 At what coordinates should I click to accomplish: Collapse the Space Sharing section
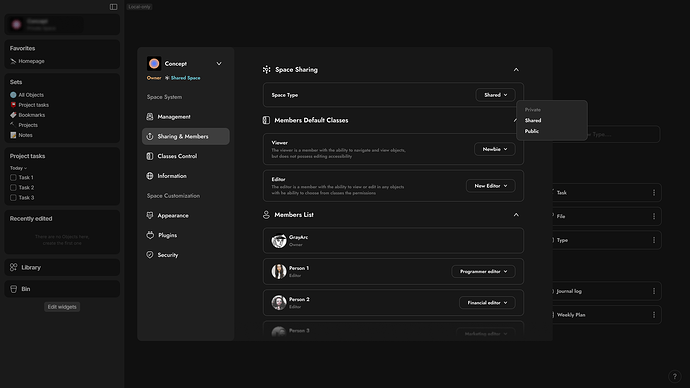[x=516, y=70]
